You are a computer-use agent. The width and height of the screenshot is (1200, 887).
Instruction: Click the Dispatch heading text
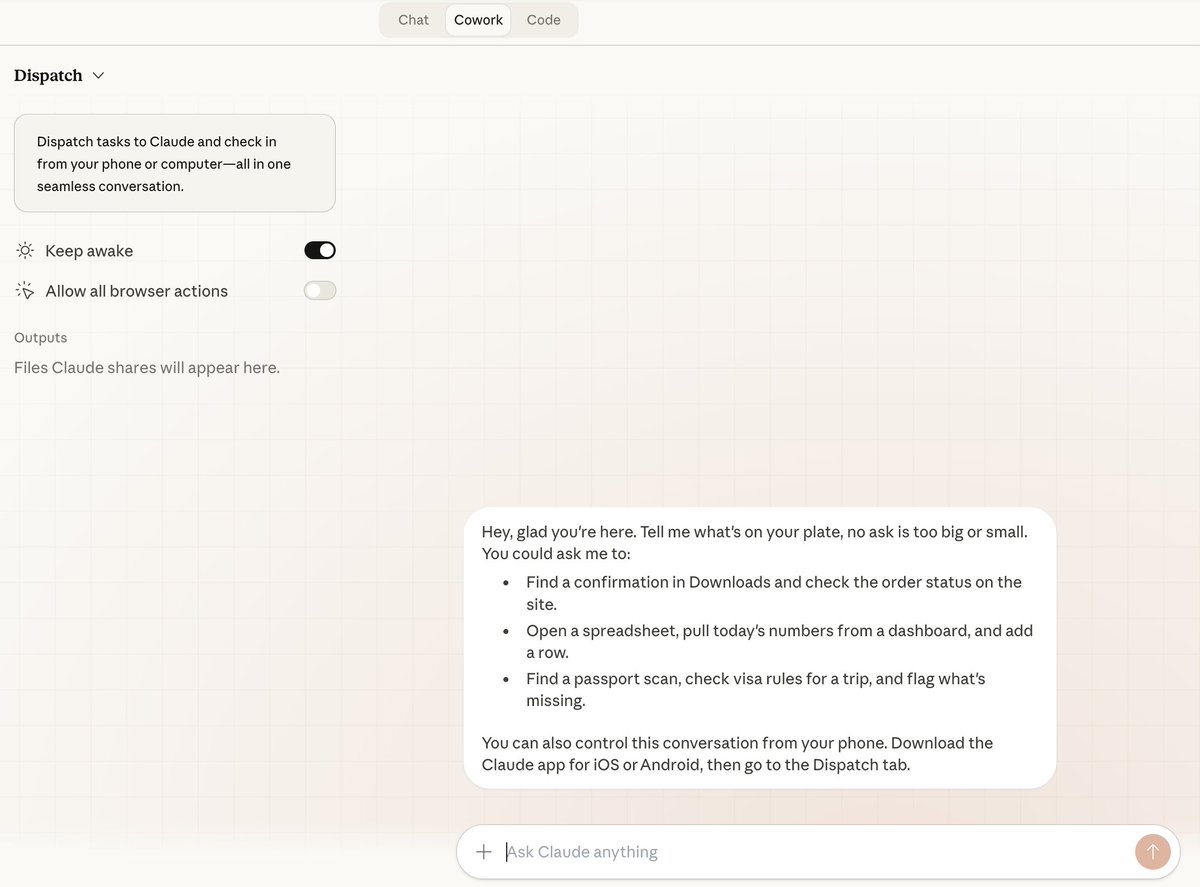[x=48, y=76]
